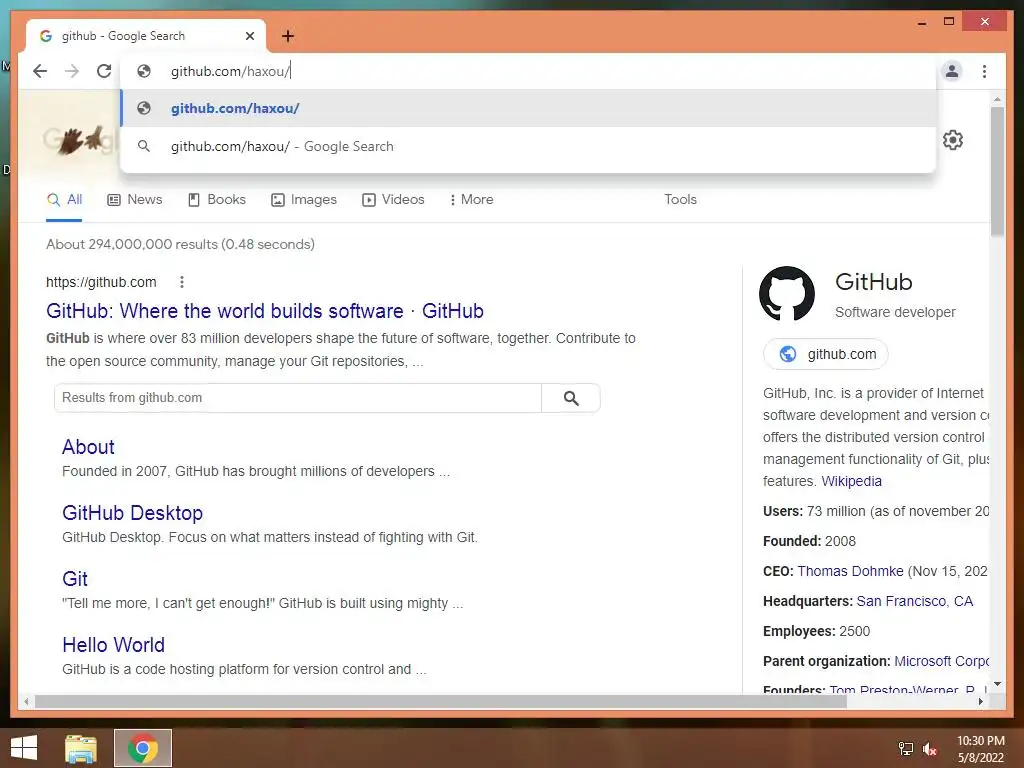Click the Chrome taskbar icon

(x=143, y=748)
